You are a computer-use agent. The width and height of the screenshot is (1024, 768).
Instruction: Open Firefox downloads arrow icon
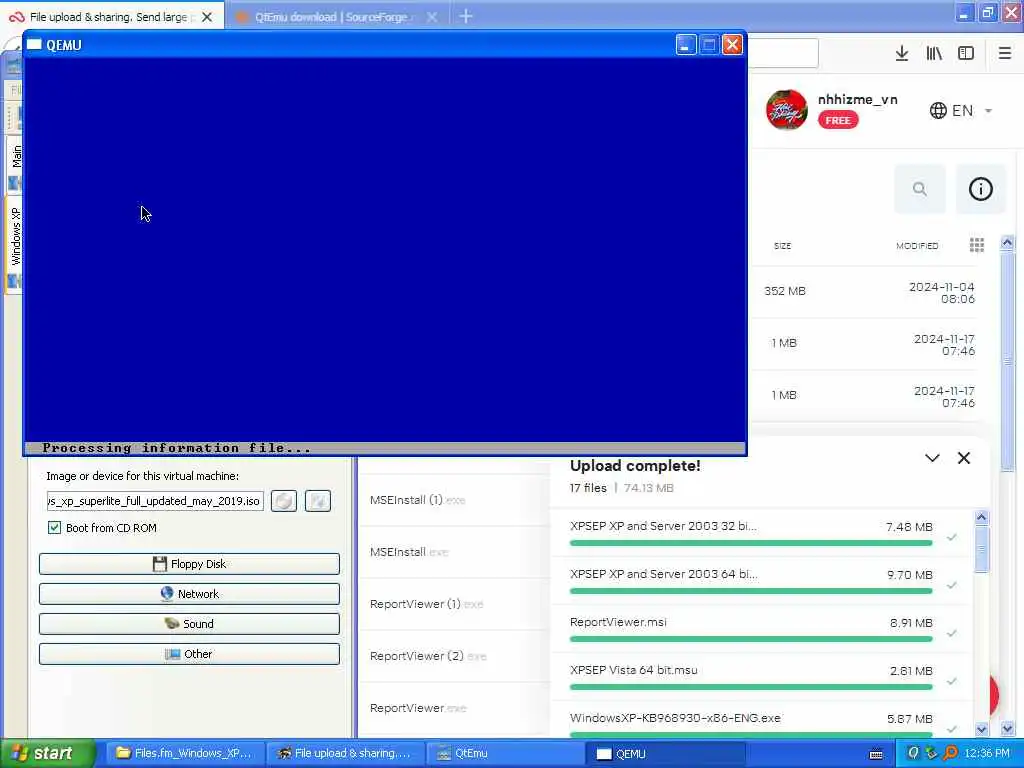tap(902, 54)
